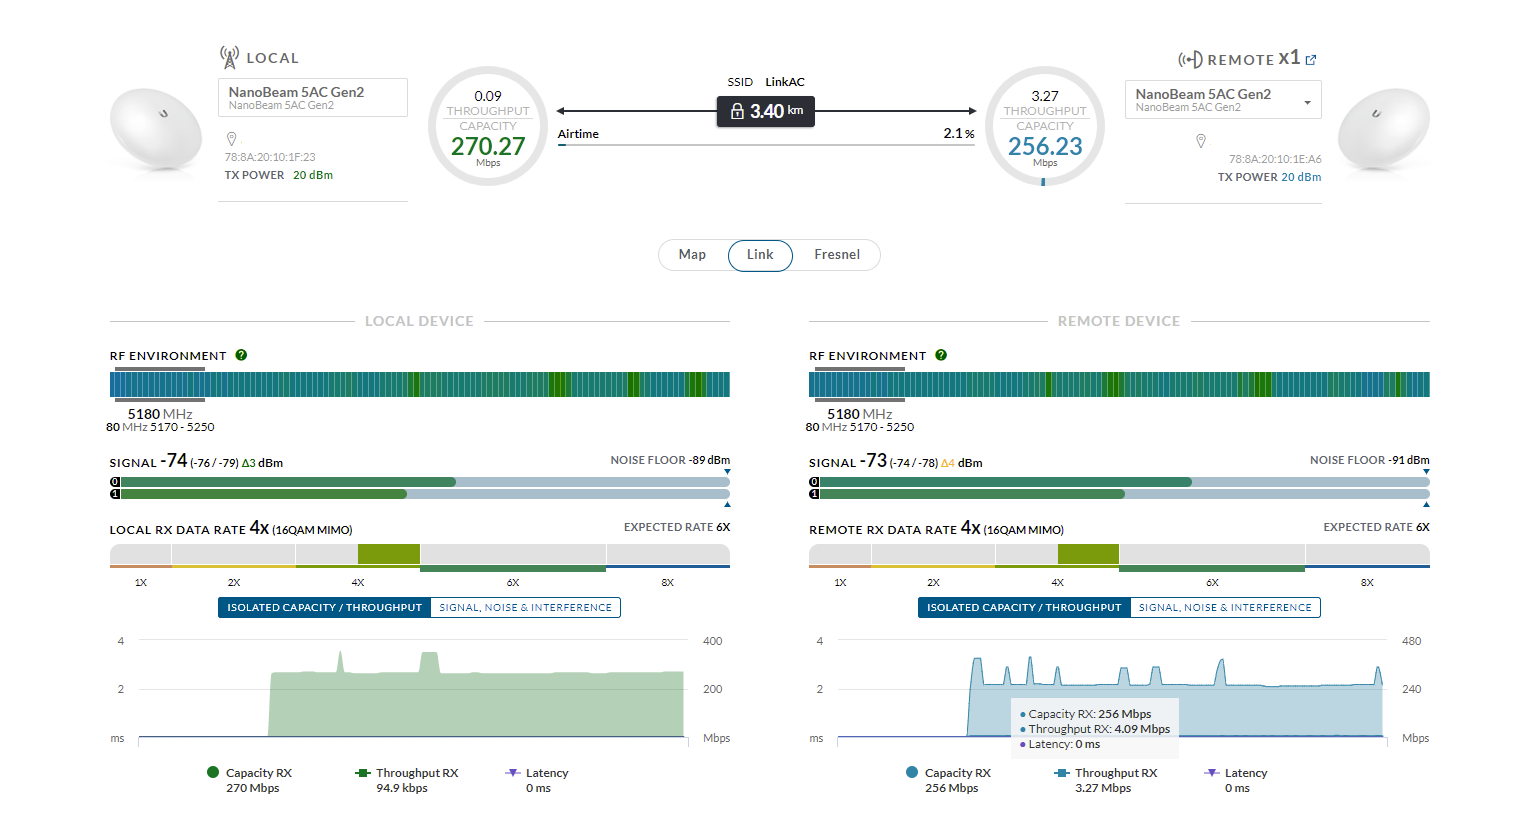Viewport: 1534px width, 815px height.
Task: Click remote TX POWER 20 dBm value
Action: pos(1301,177)
